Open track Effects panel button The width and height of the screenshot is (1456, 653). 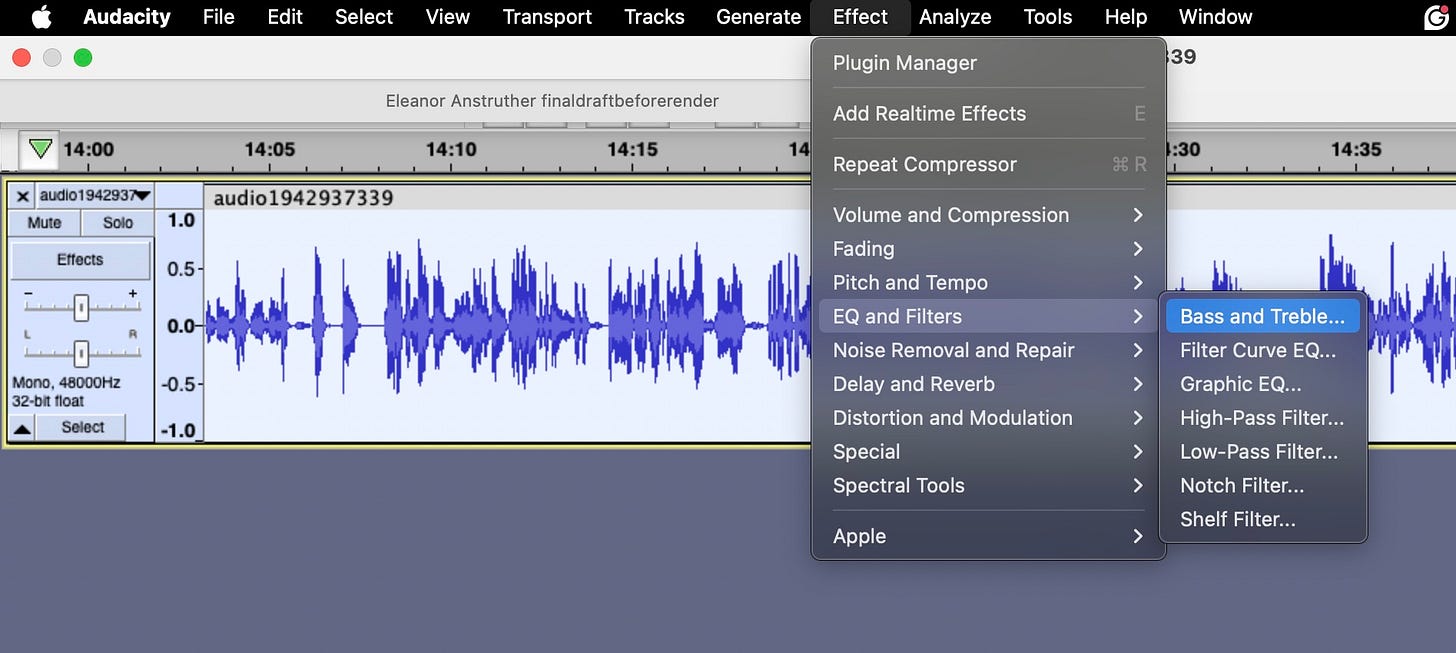pos(80,260)
